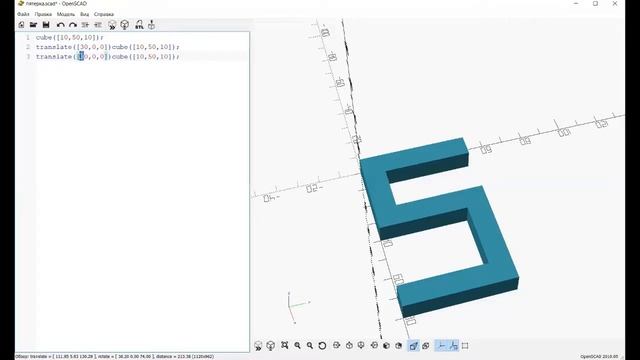The width and height of the screenshot is (640, 360).
Task: Create a new file from the editor toolbar
Action: (21, 25)
